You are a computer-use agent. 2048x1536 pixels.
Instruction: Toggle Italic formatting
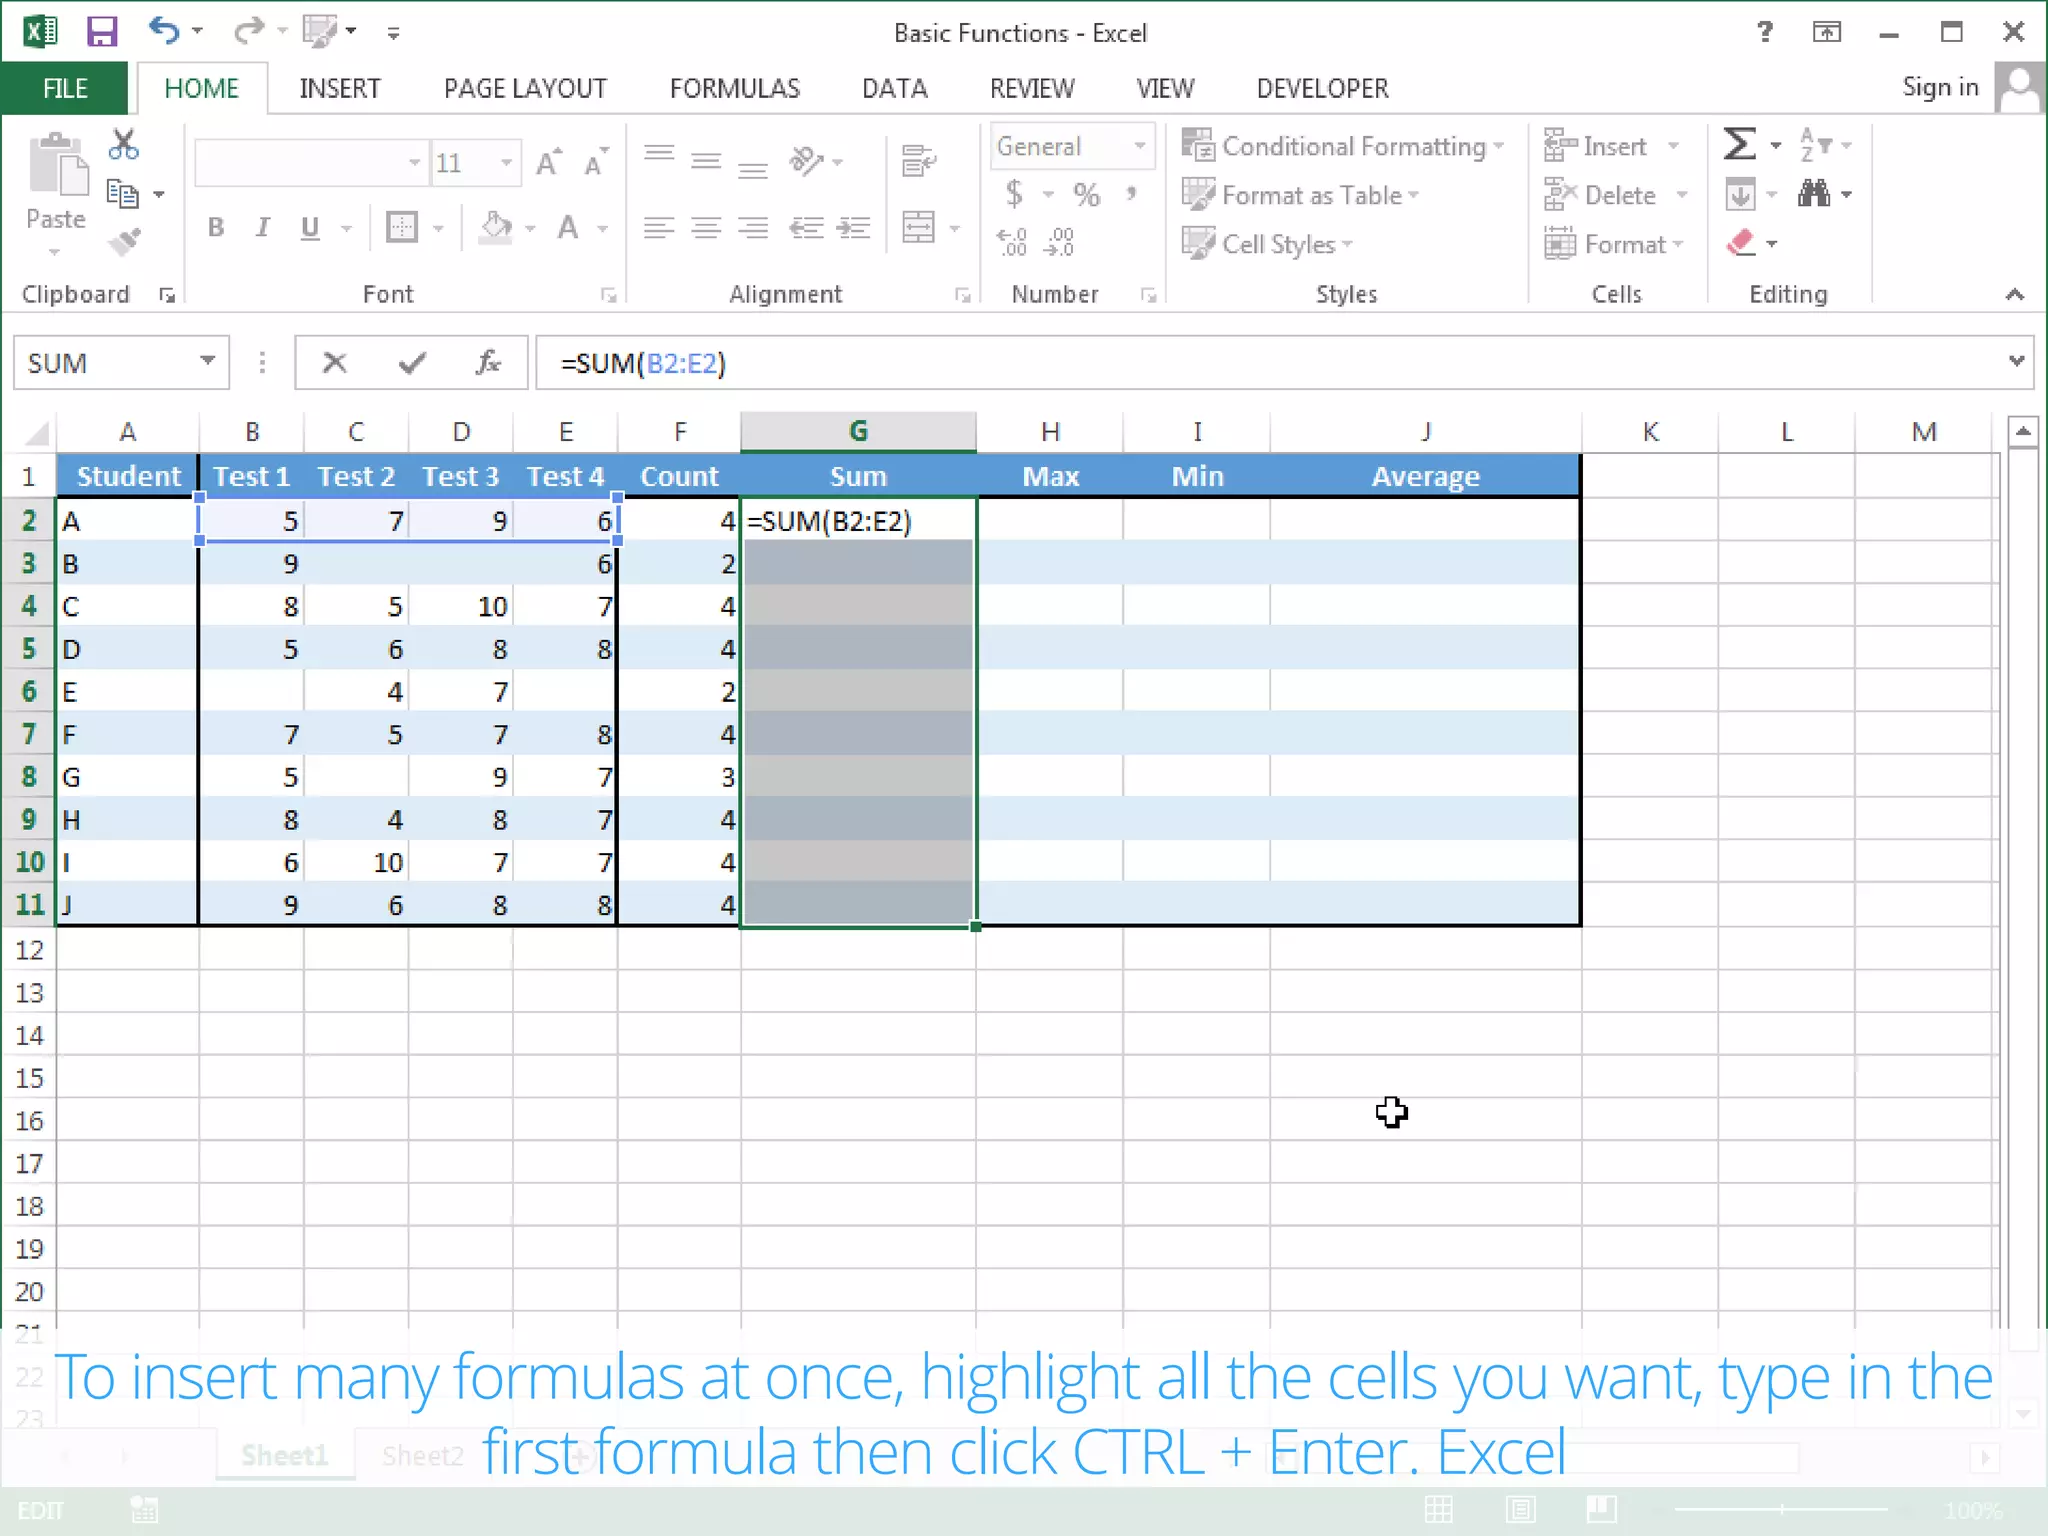tap(263, 228)
